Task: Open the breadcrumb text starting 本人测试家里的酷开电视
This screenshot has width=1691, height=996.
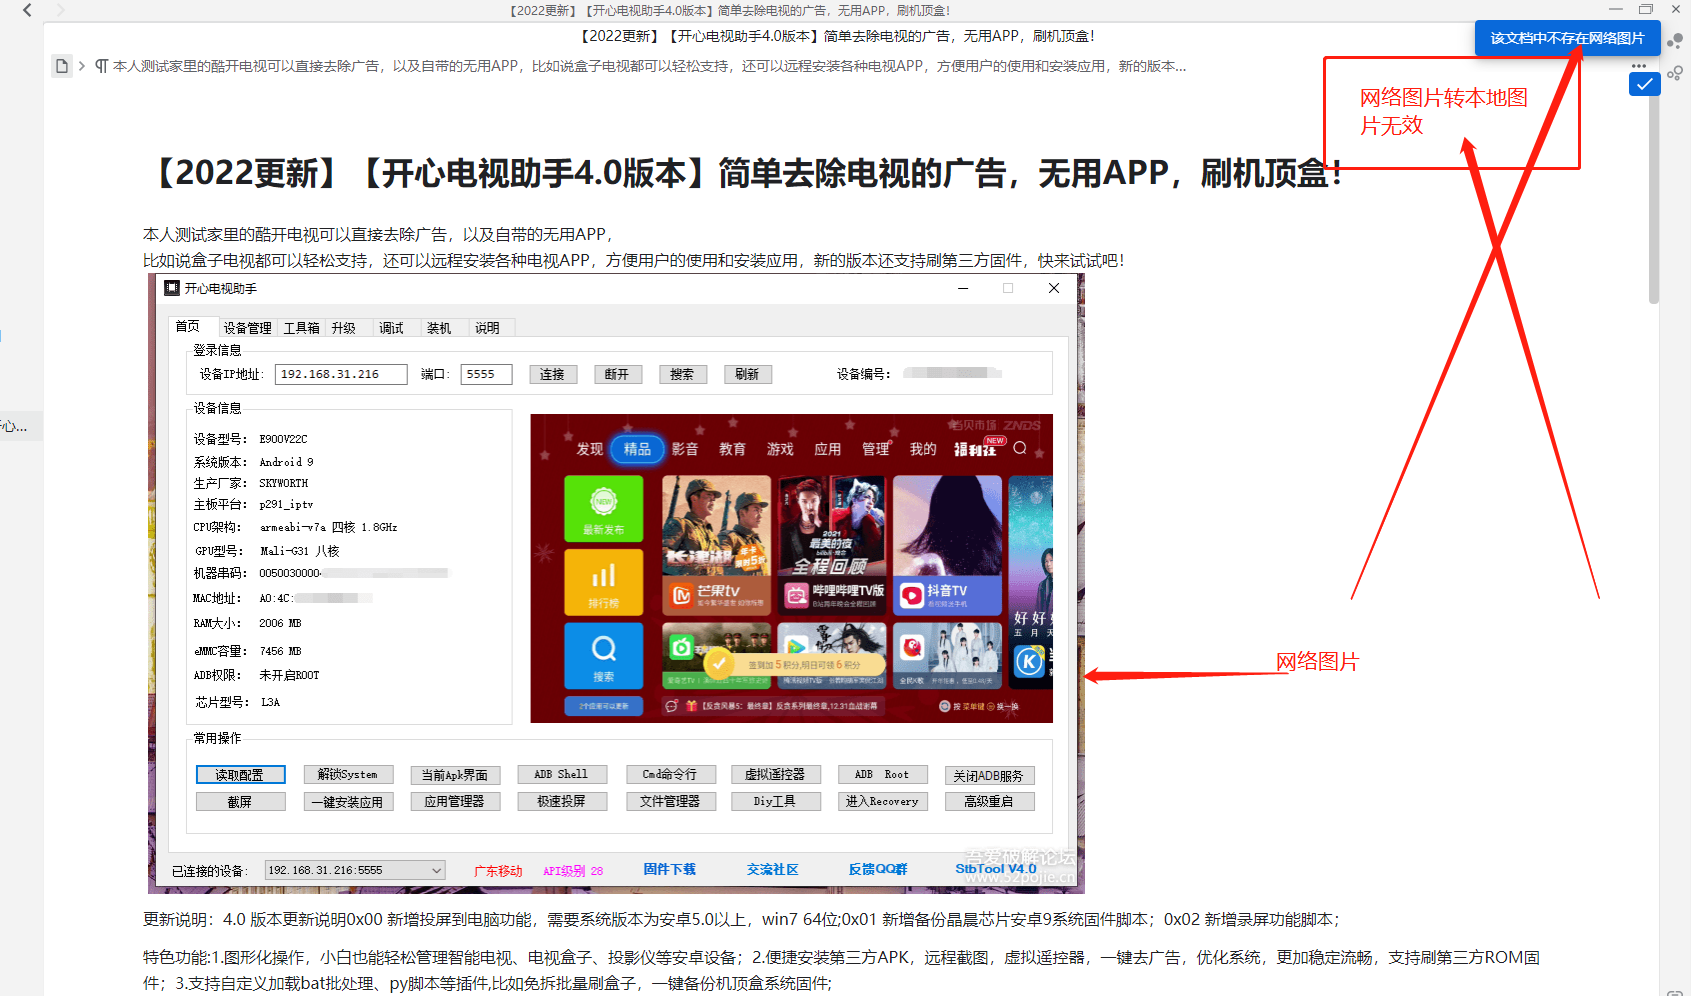Action: tap(649, 66)
